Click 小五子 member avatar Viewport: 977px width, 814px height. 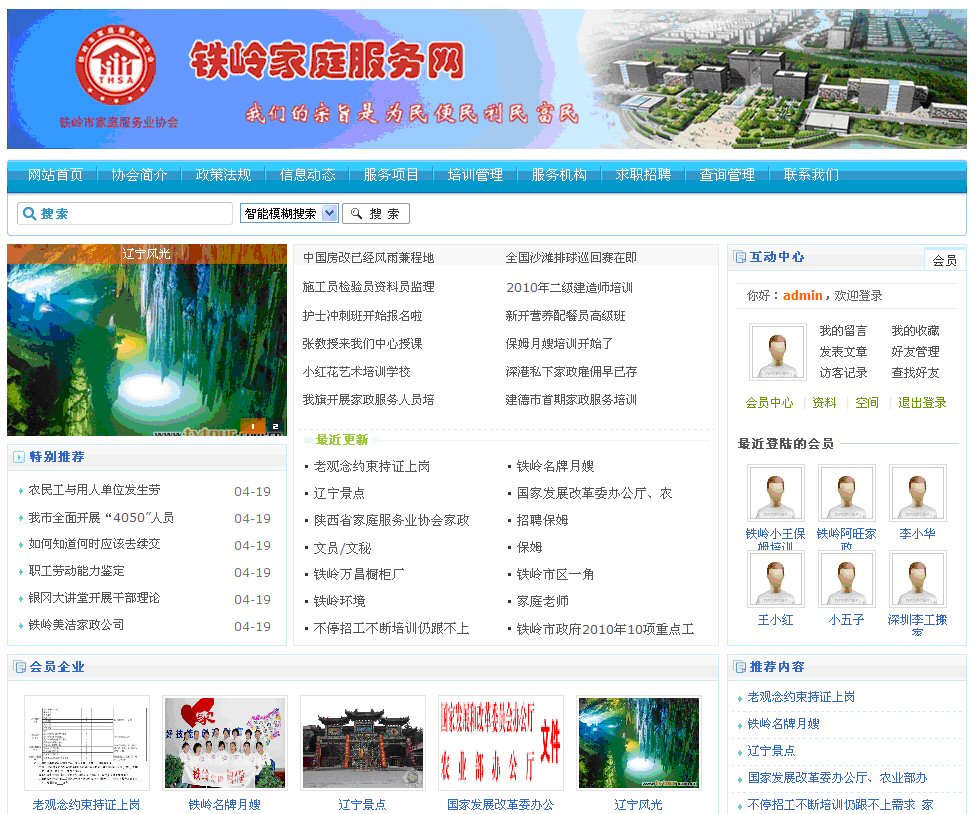846,579
